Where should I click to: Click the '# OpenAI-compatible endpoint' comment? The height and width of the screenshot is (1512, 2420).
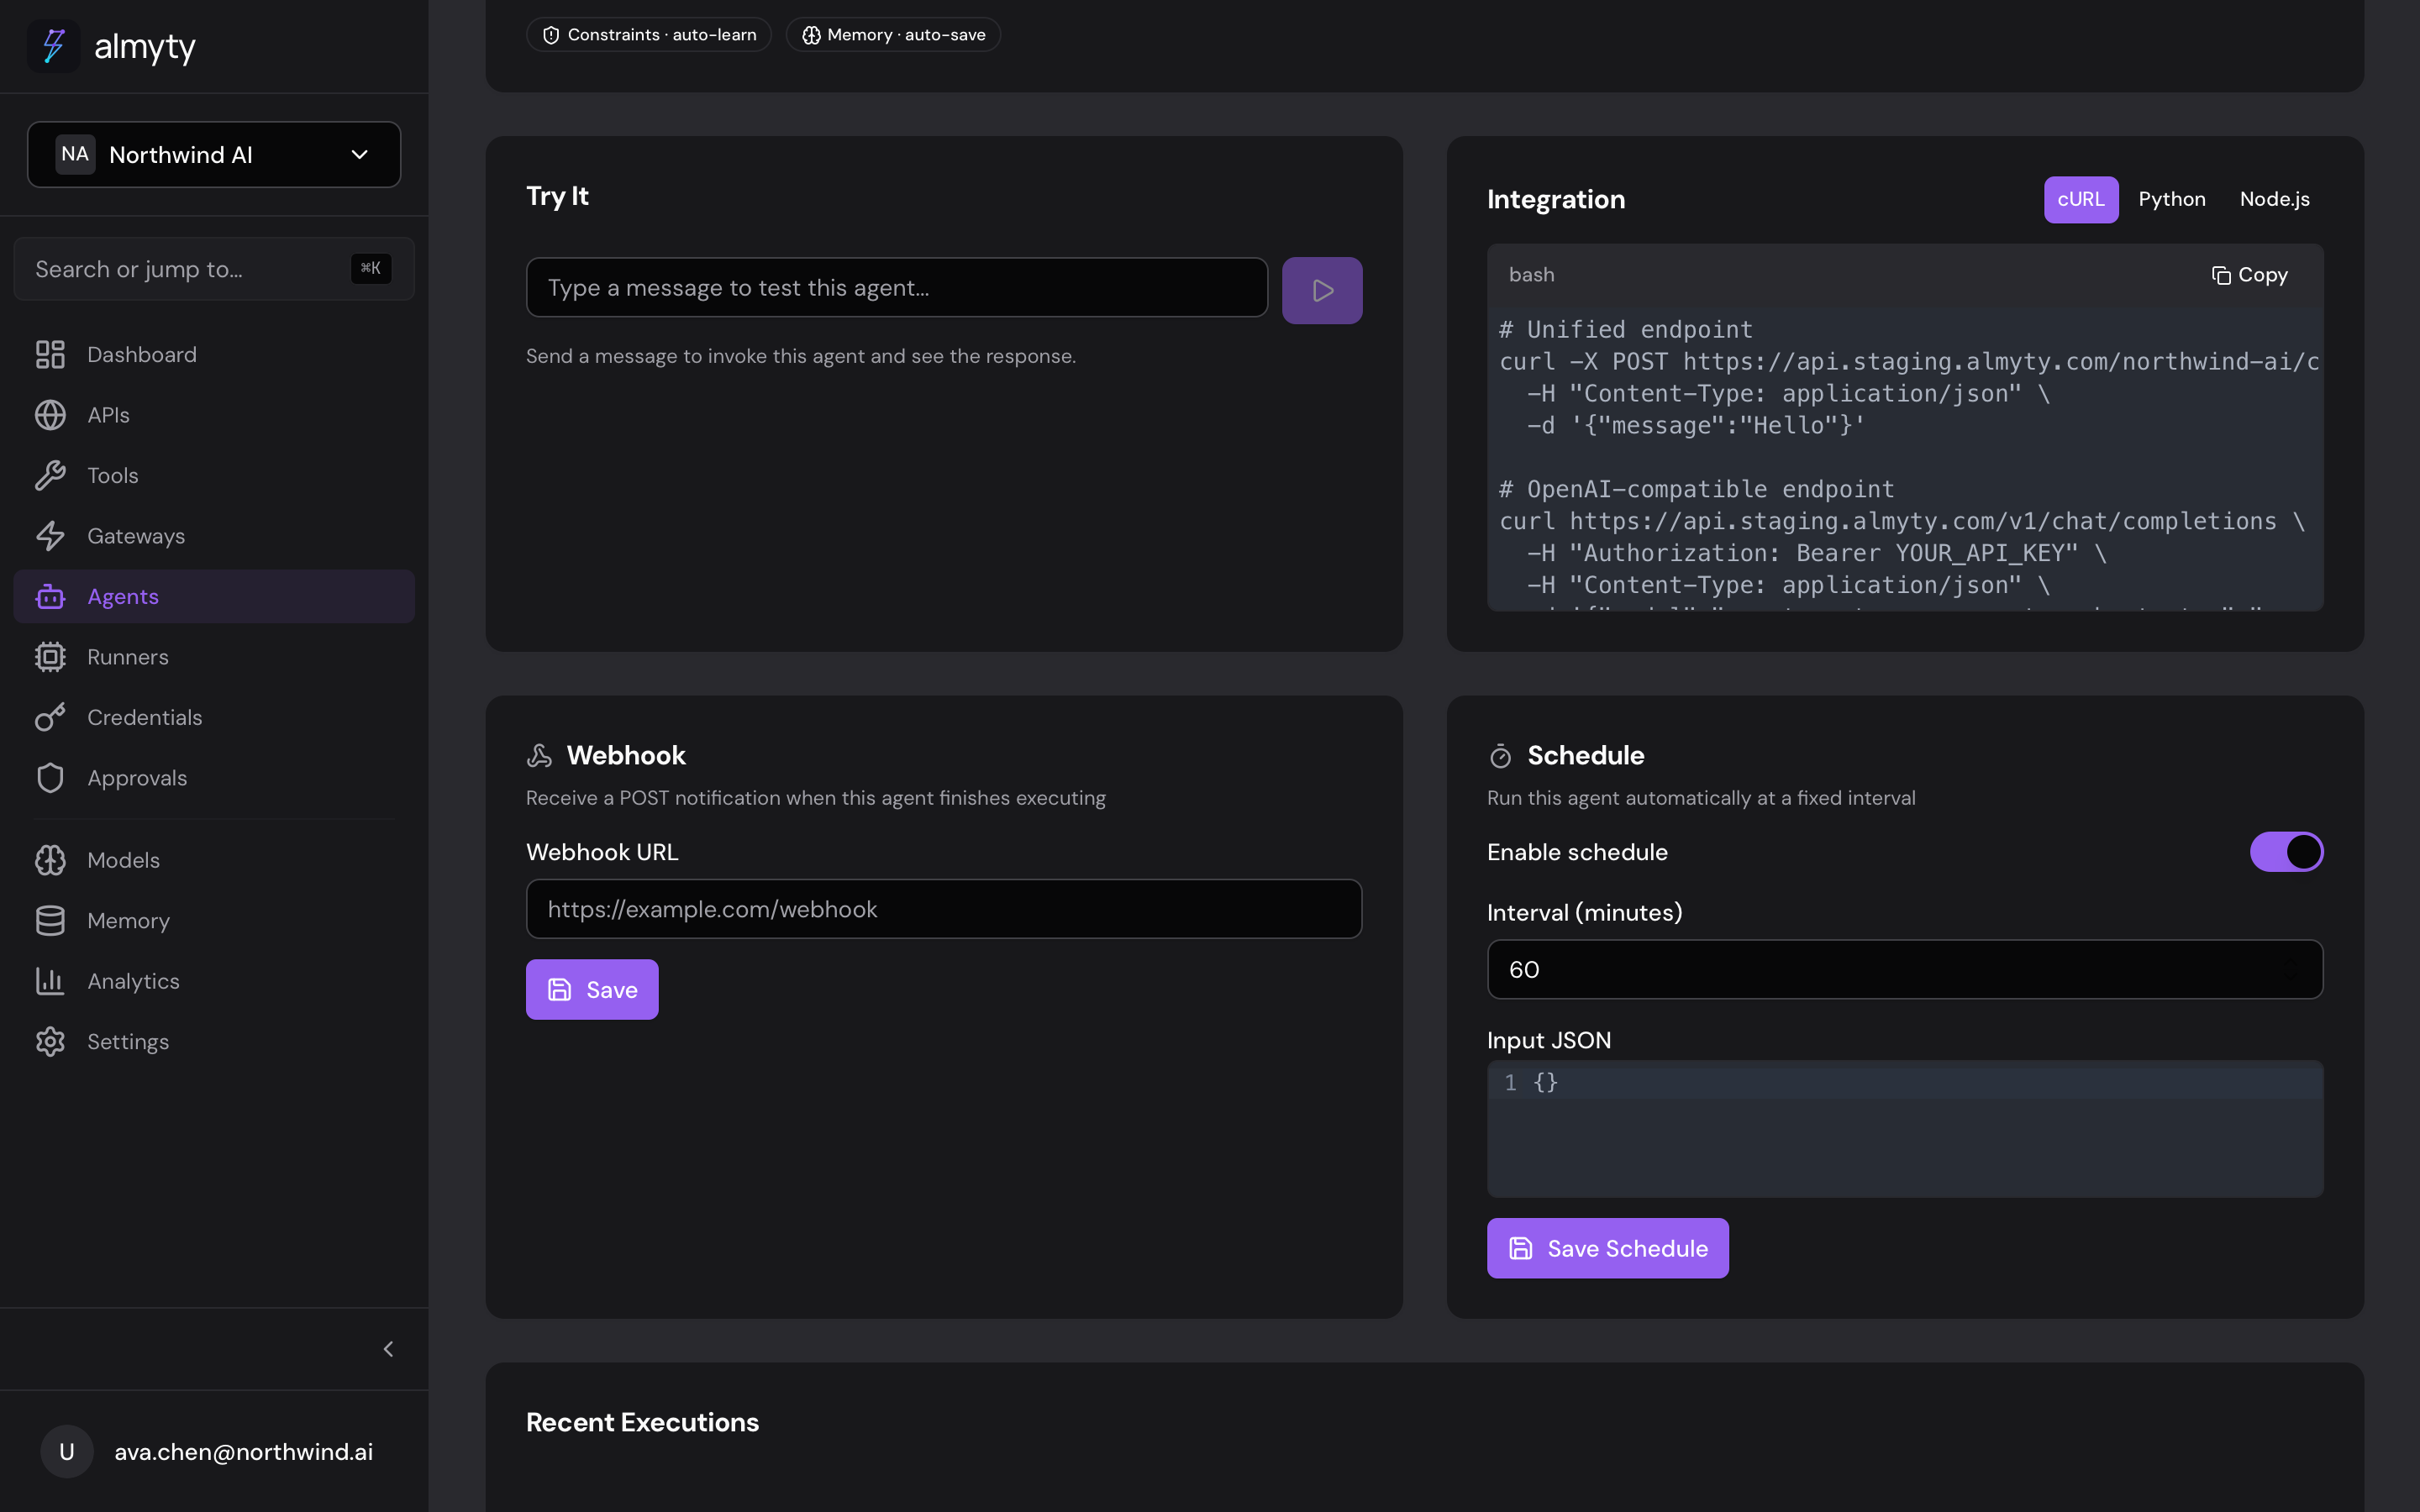click(1696, 489)
